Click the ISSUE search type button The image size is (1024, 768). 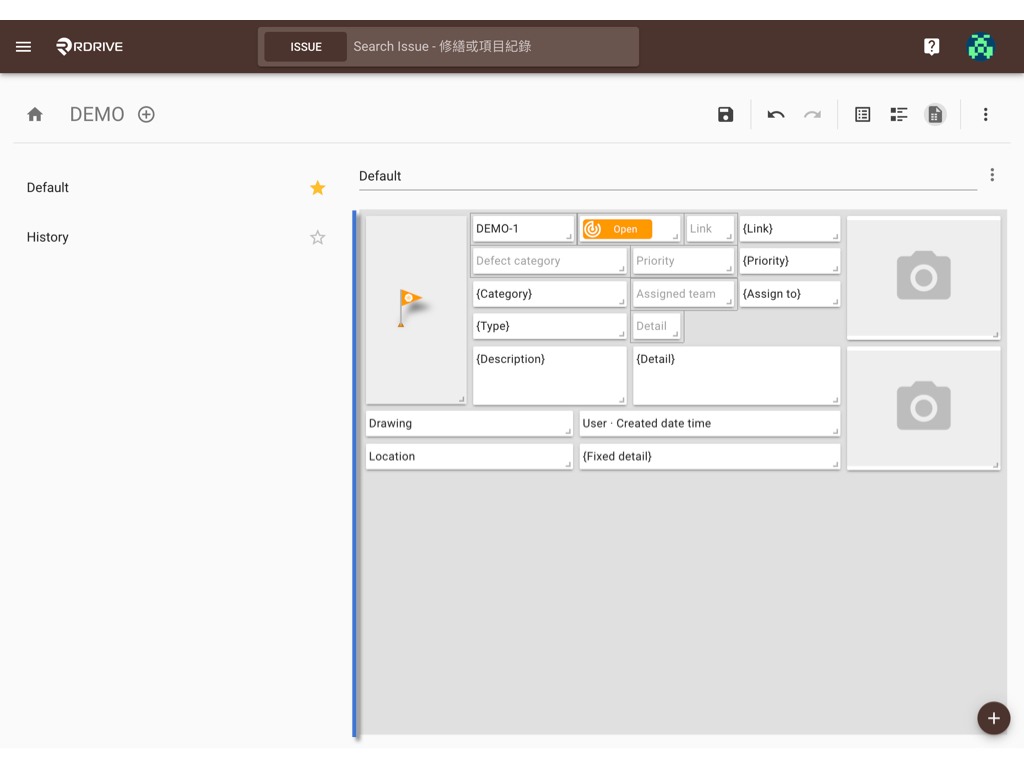(x=306, y=47)
